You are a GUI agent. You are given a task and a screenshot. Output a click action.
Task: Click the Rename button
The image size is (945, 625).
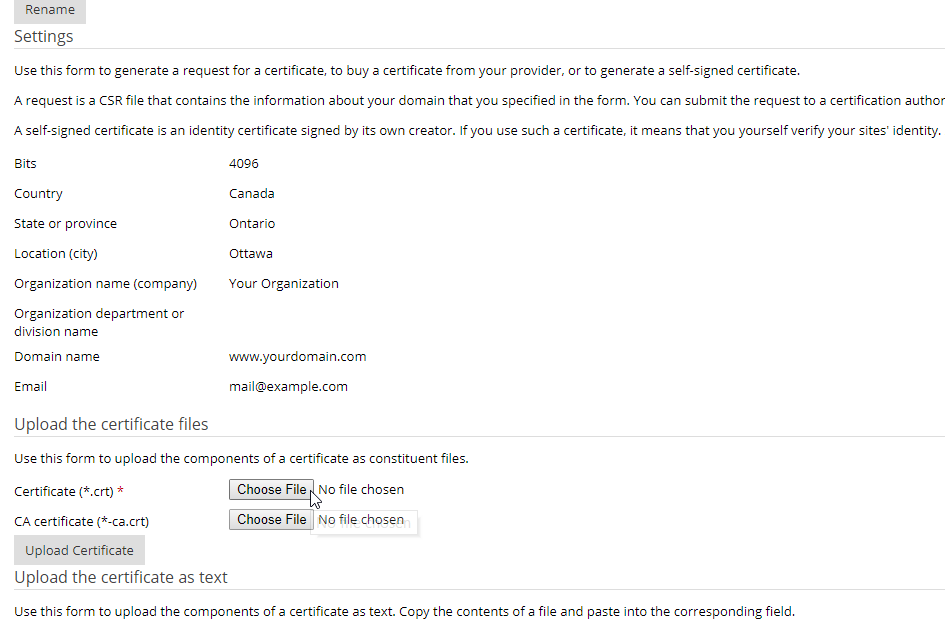tap(50, 10)
